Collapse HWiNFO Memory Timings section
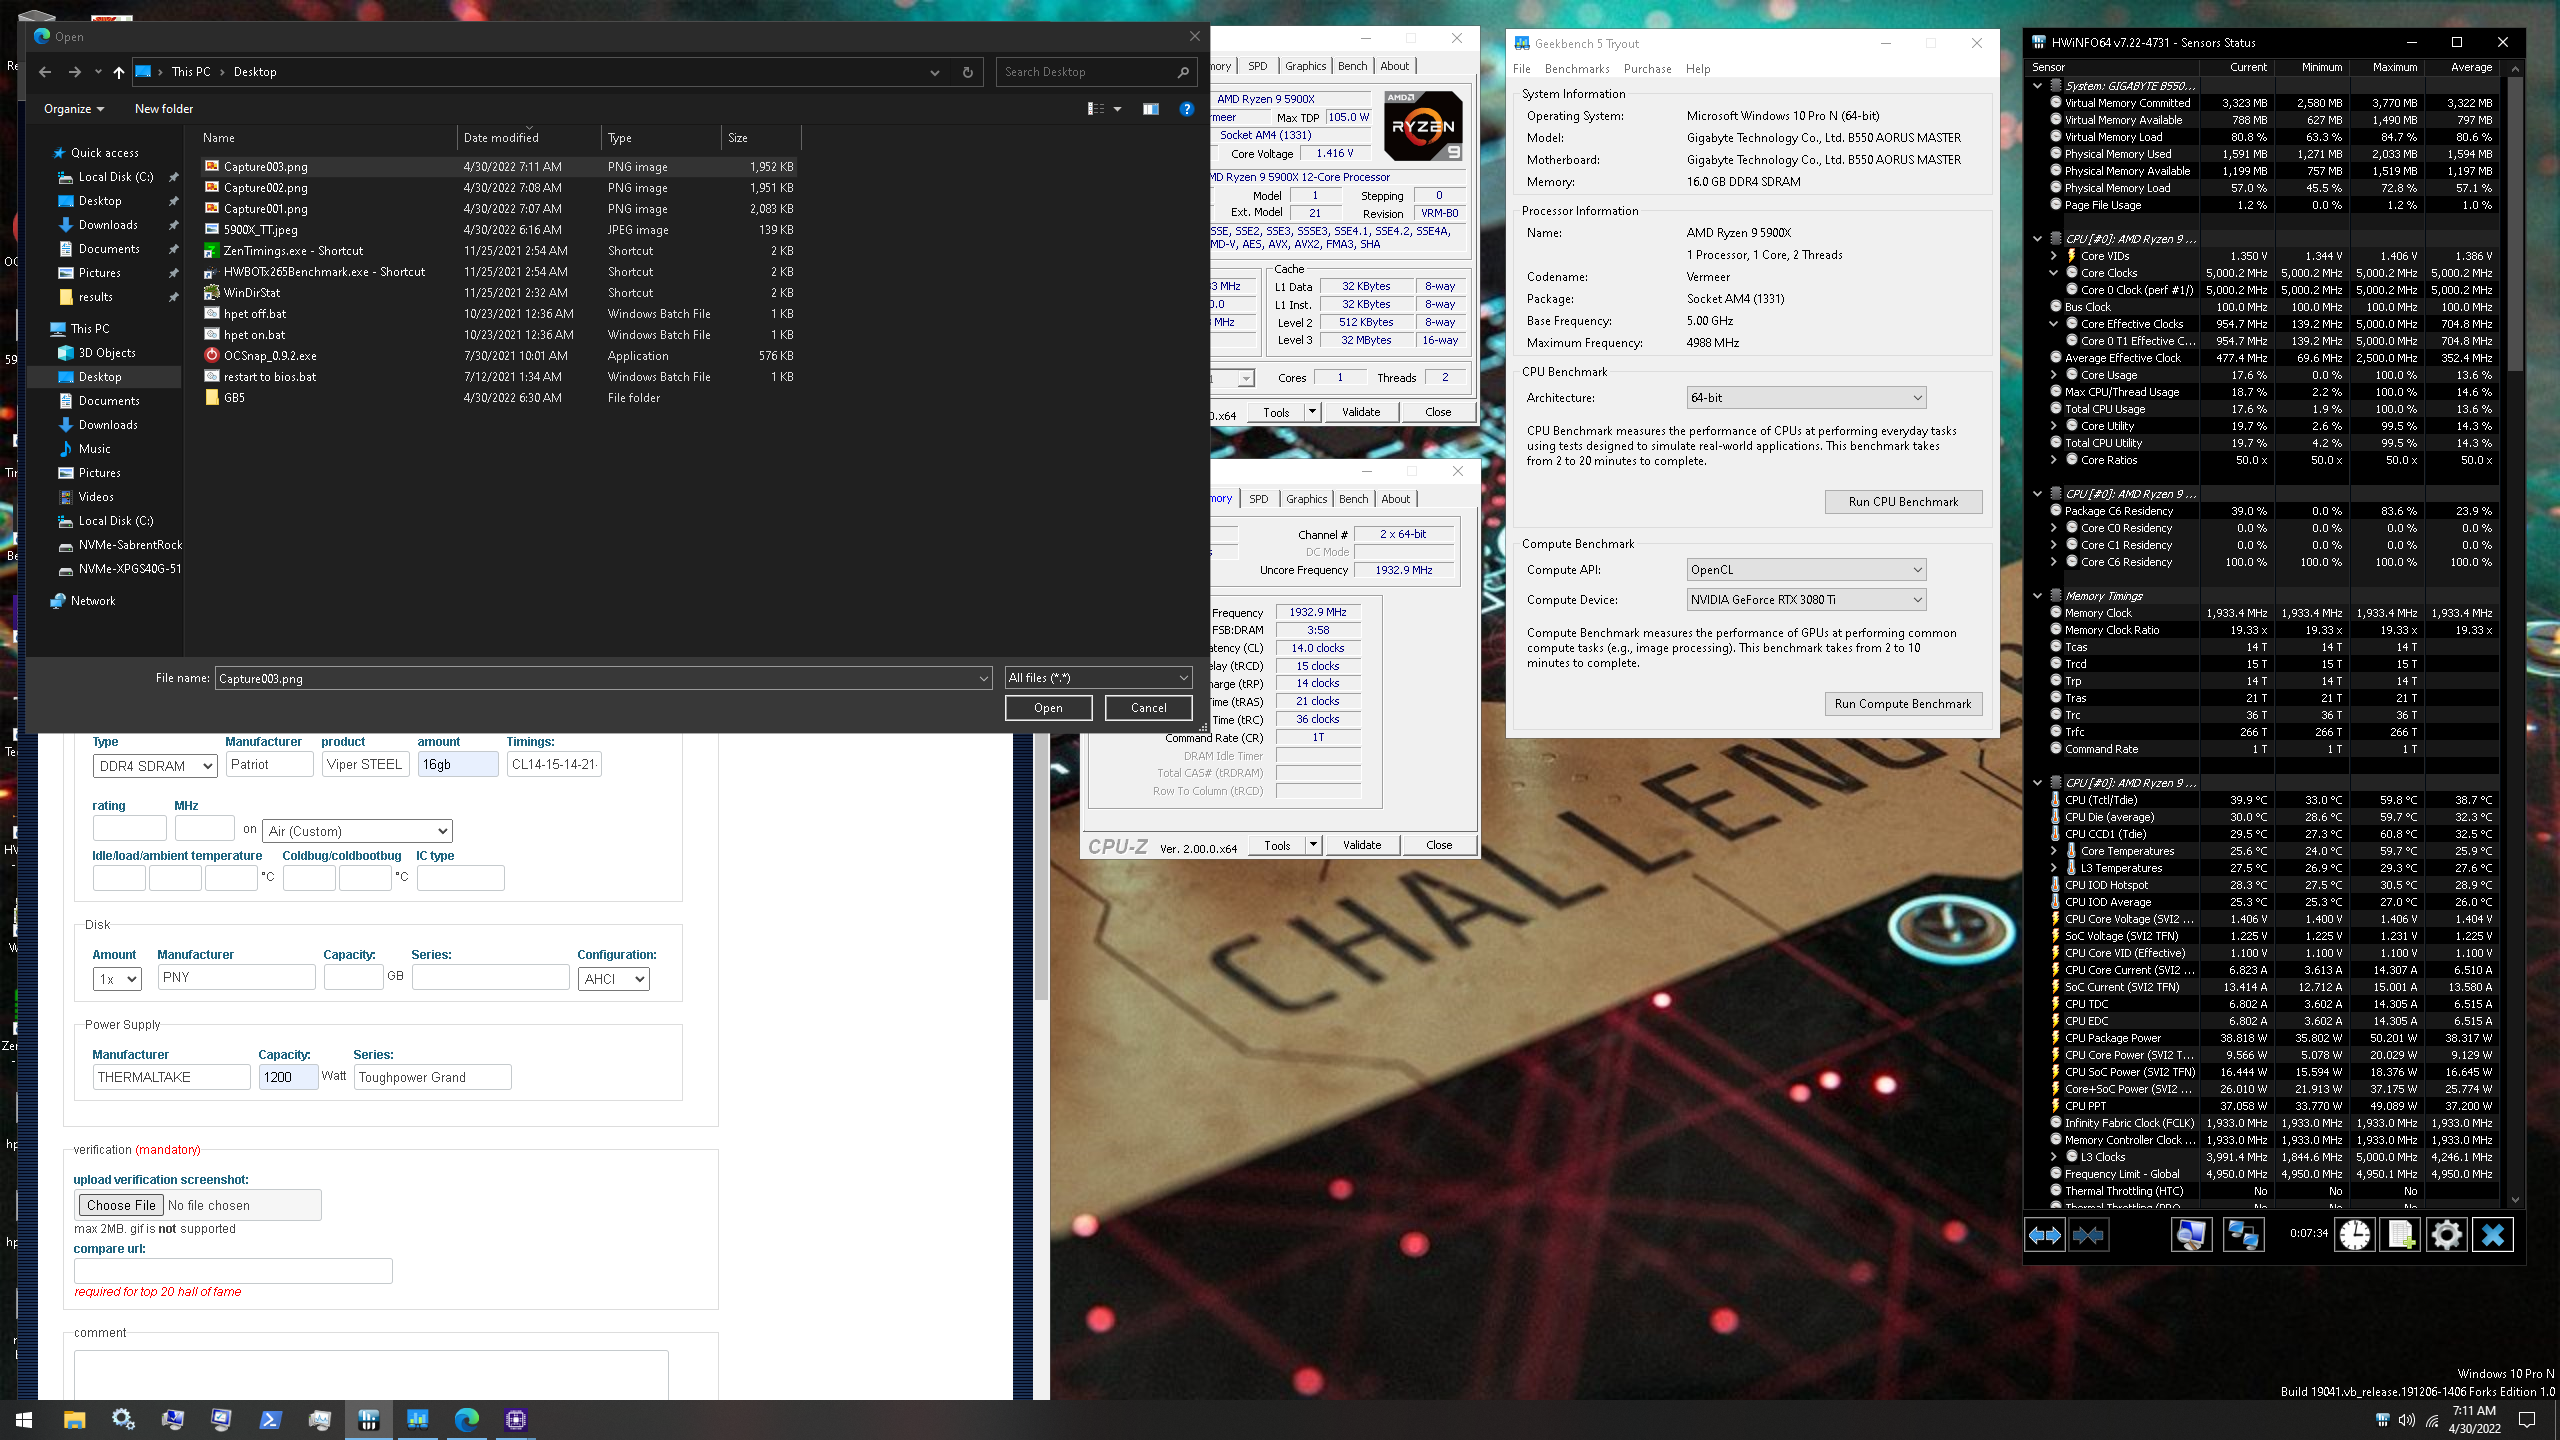The height and width of the screenshot is (1440, 2560). [x=2037, y=596]
